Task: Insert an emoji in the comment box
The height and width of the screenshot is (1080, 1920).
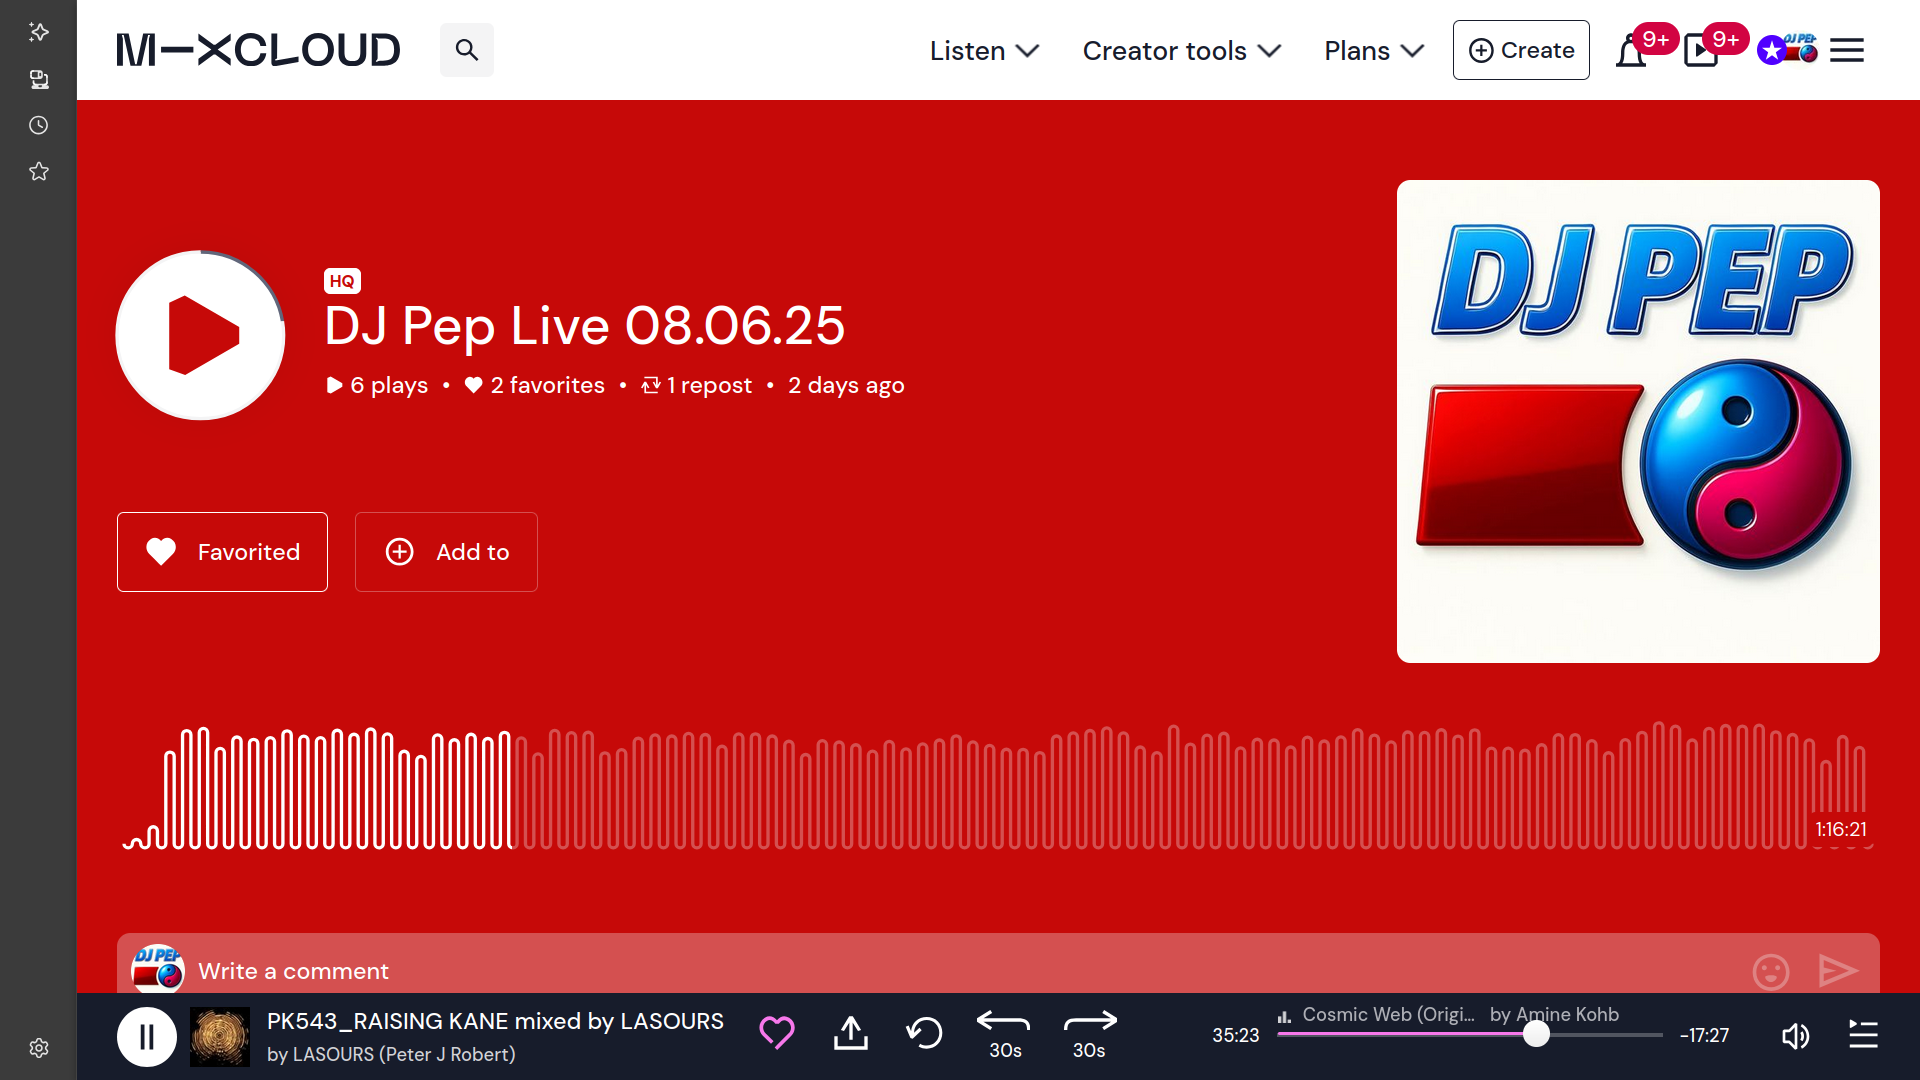Action: pos(1770,971)
